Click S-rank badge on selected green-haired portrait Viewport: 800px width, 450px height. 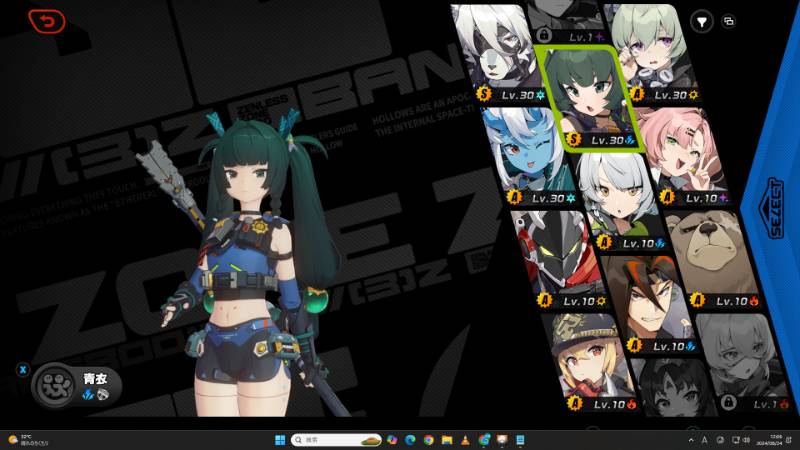tap(574, 139)
